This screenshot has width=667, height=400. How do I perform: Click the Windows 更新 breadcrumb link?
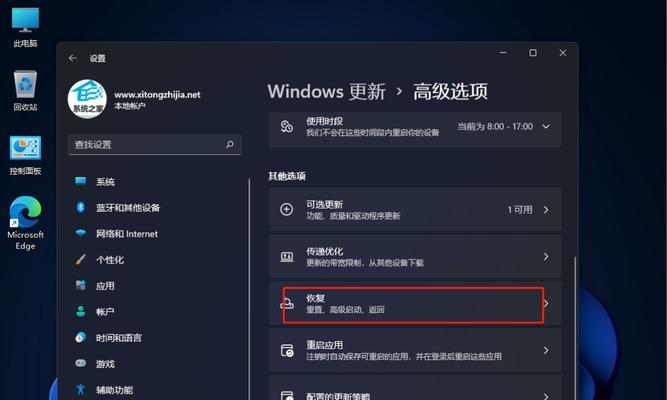327,91
